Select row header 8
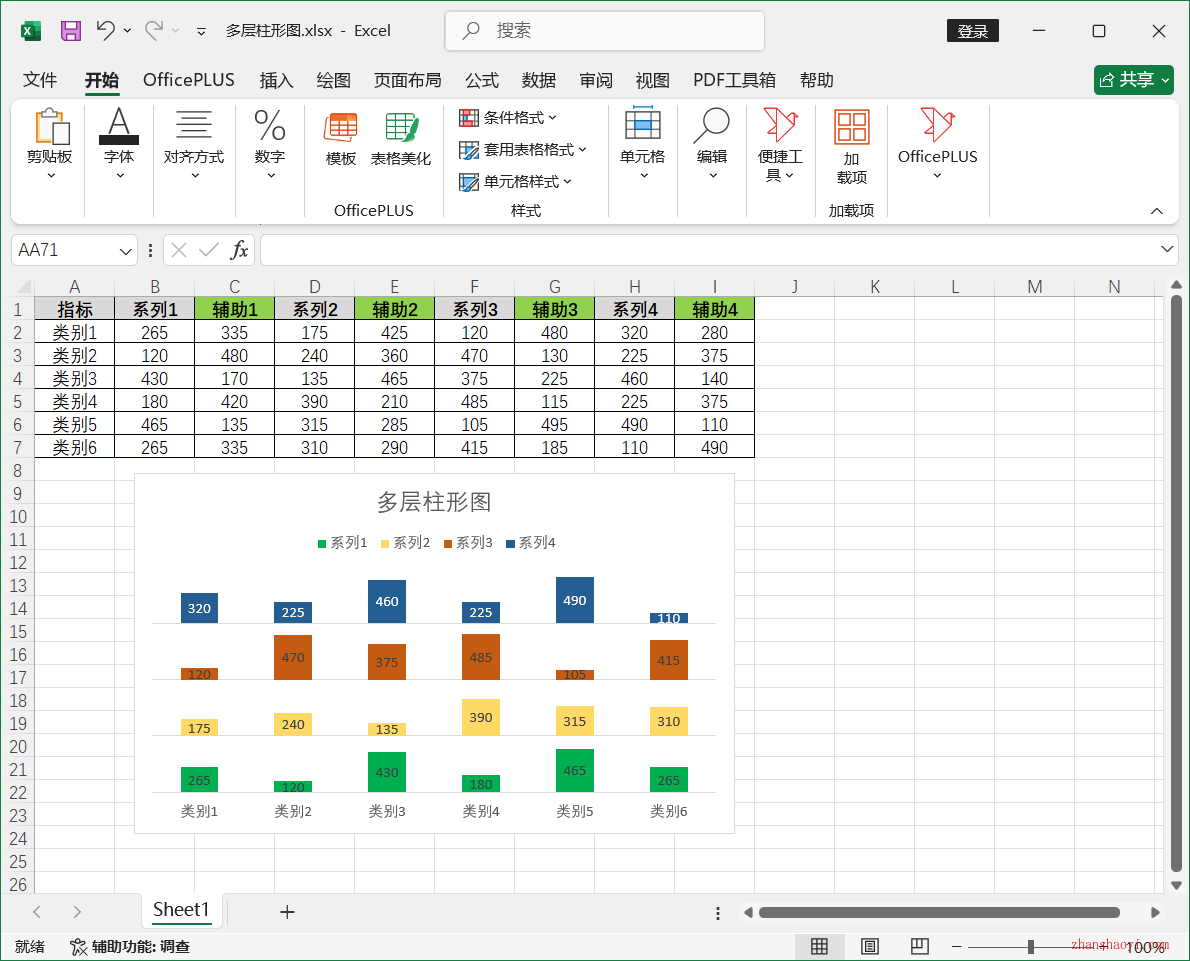Screen dimensions: 1190x961 [x=17, y=471]
